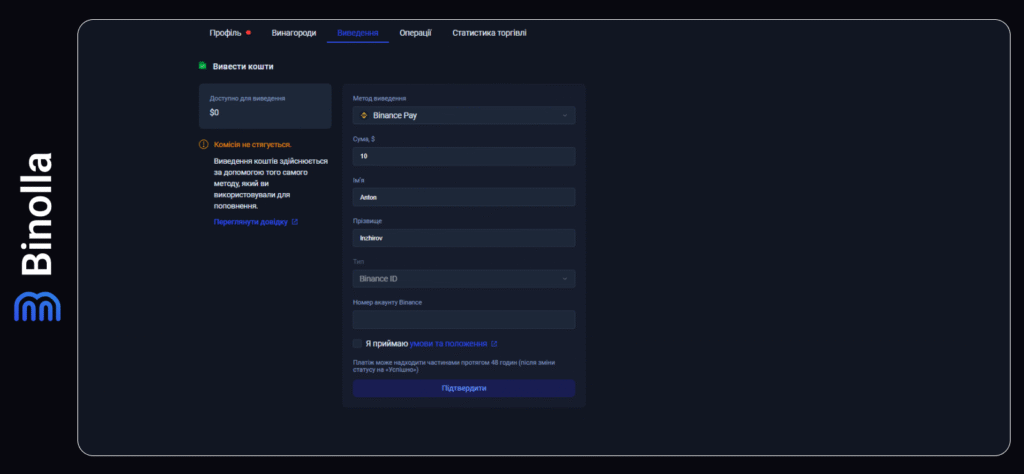Click the external-link icon after Переглянути довідку
The image size is (1024, 474).
tap(295, 222)
